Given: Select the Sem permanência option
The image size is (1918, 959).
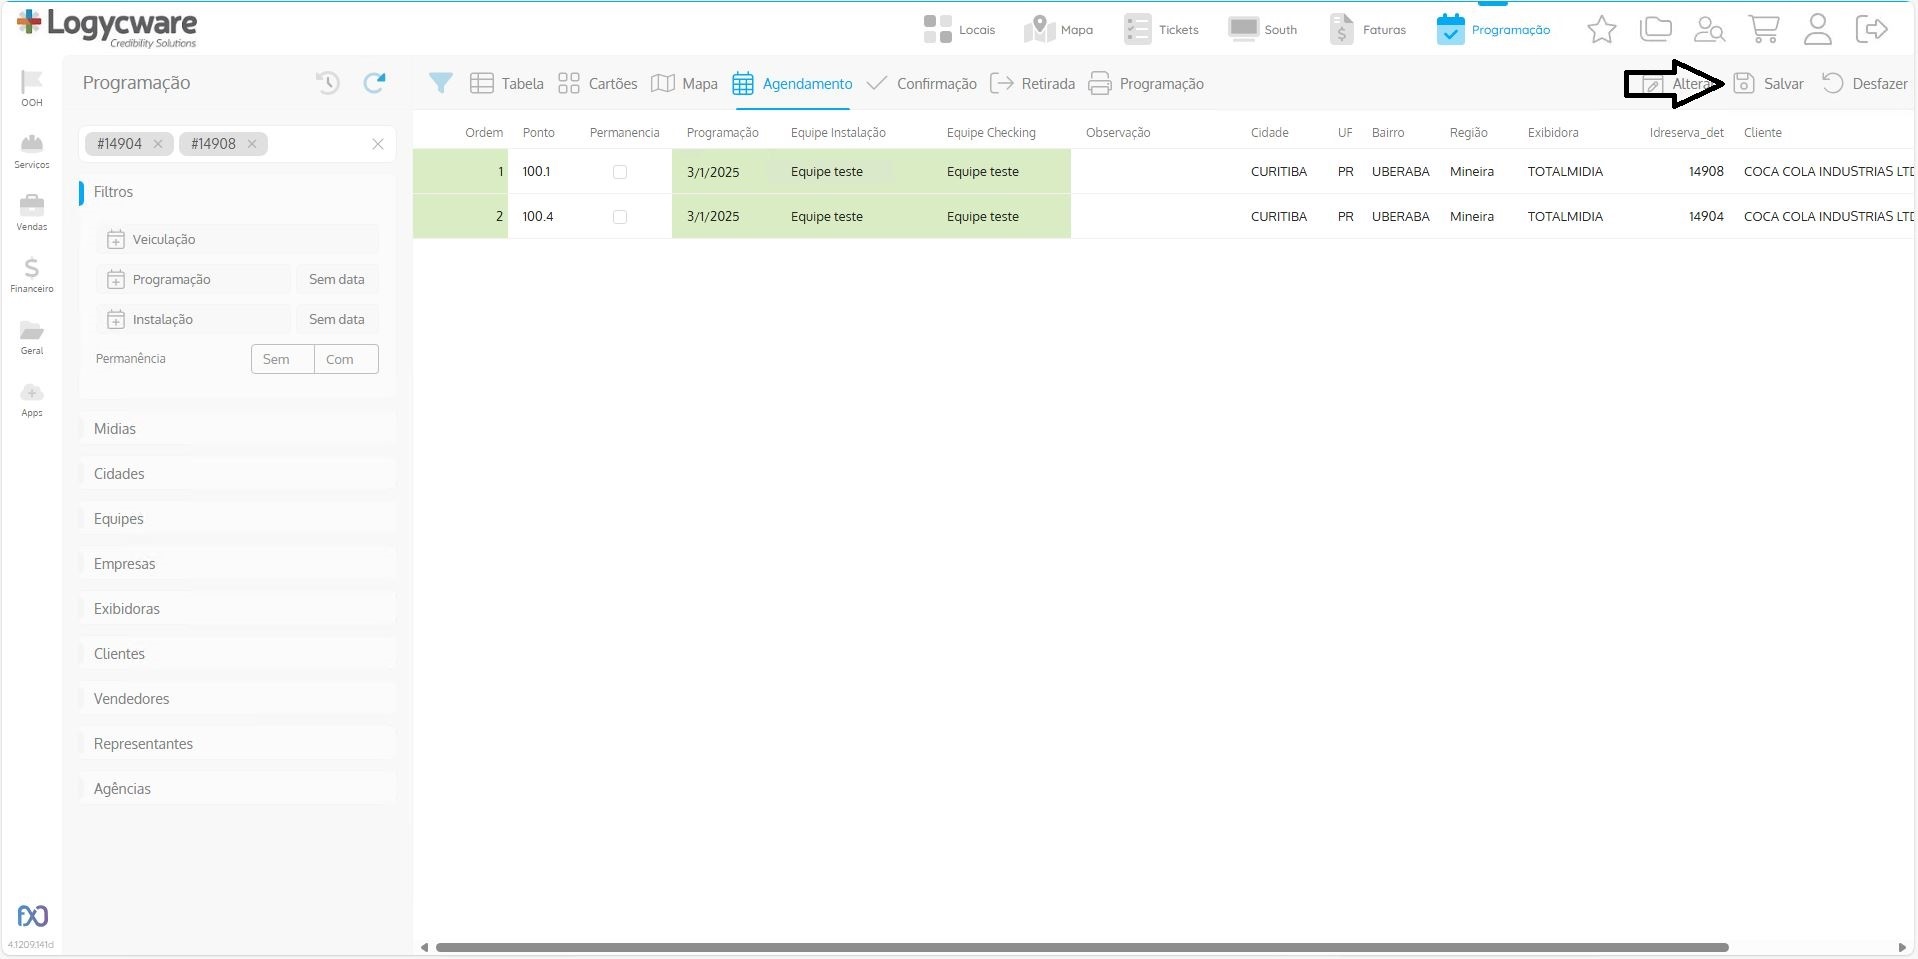Looking at the screenshot, I should coord(283,359).
